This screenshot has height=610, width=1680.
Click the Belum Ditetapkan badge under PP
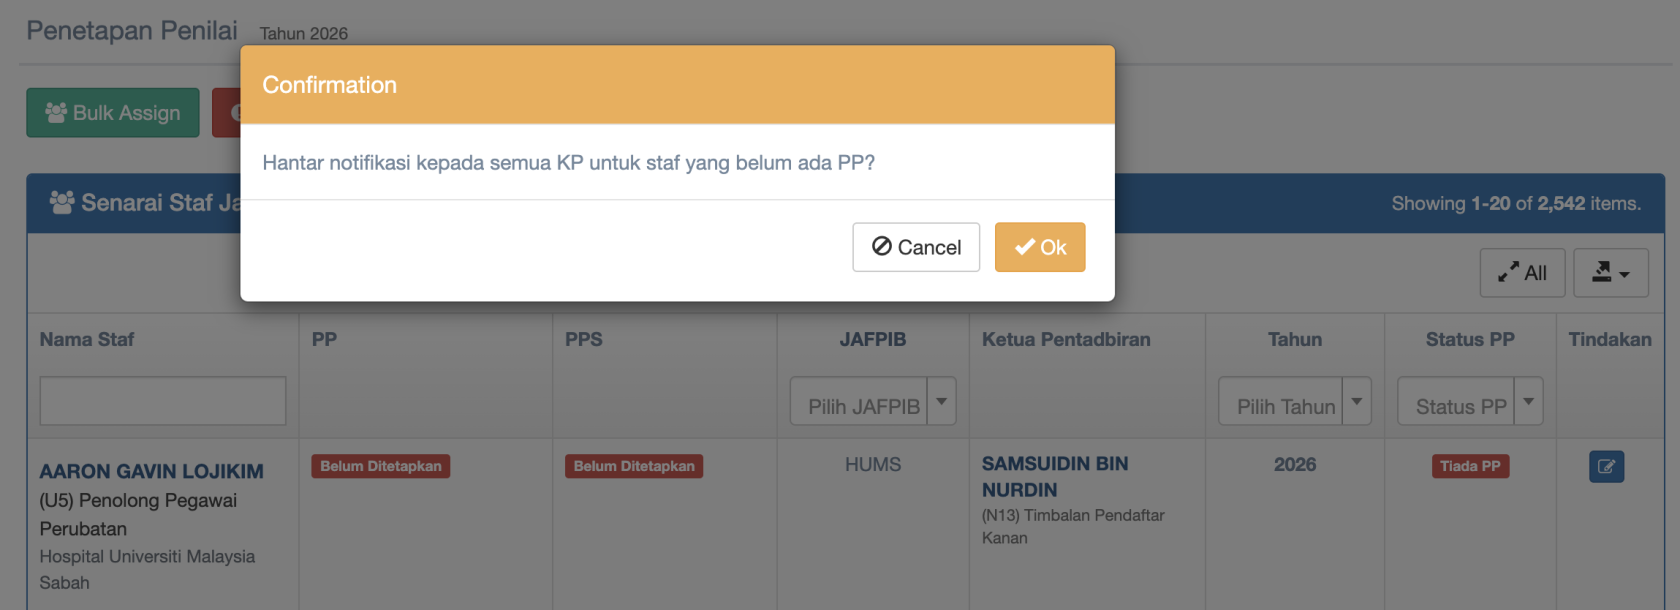click(381, 466)
